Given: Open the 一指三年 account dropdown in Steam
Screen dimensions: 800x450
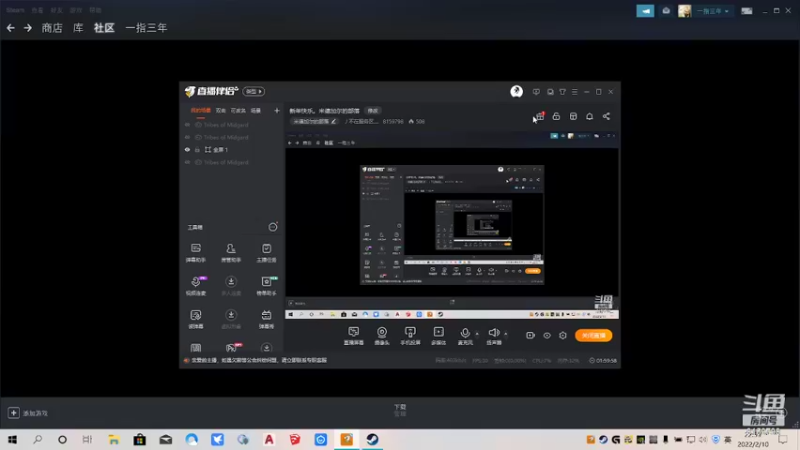Looking at the screenshot, I should click(x=713, y=11).
